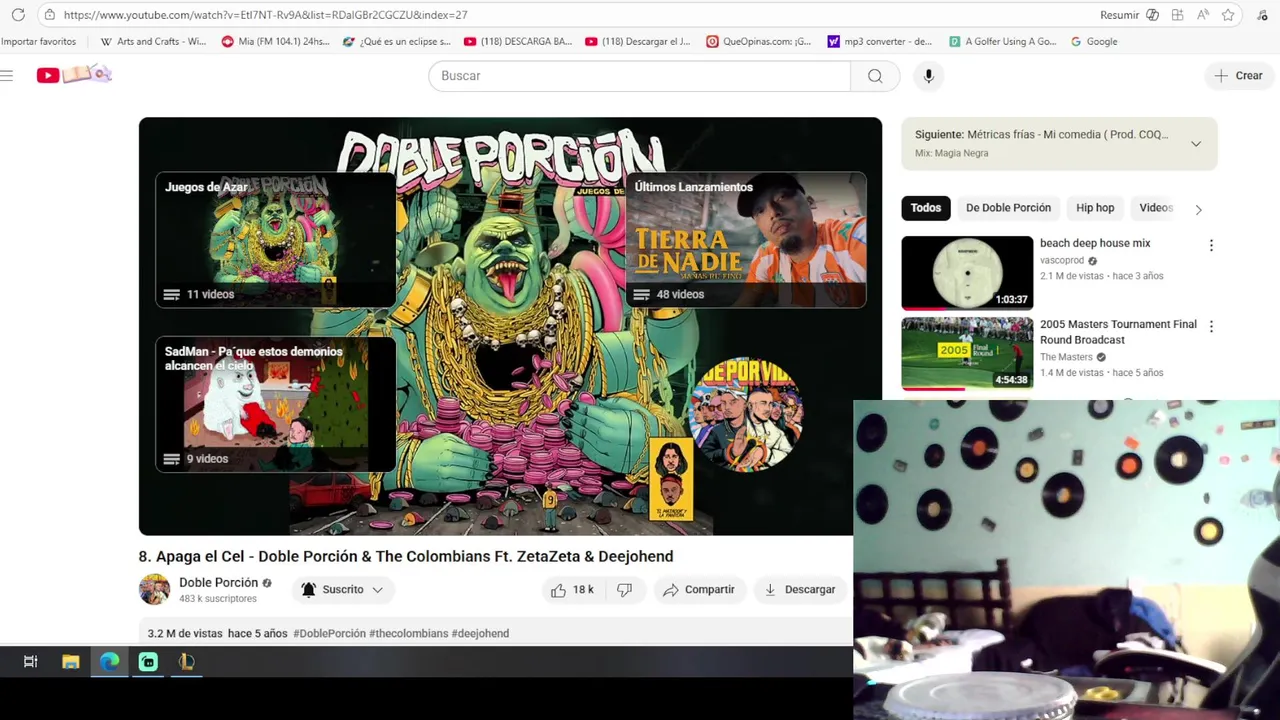Open options for 2005 Masters Tournament video

point(1211,326)
